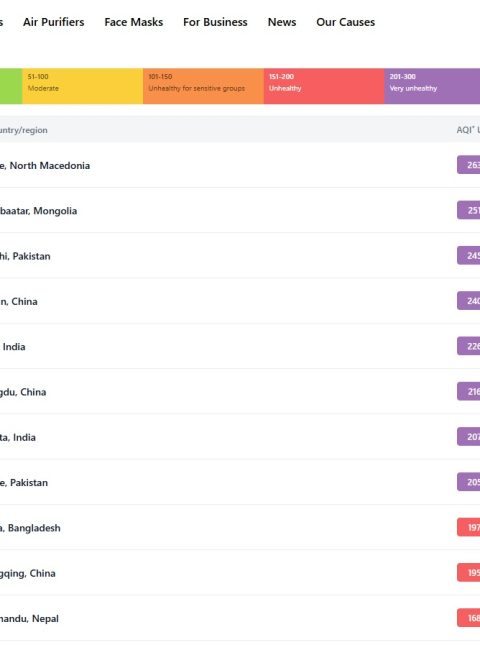The width and height of the screenshot is (480, 645).
Task: Open the Chongqing, China entry
Action: coord(28,573)
